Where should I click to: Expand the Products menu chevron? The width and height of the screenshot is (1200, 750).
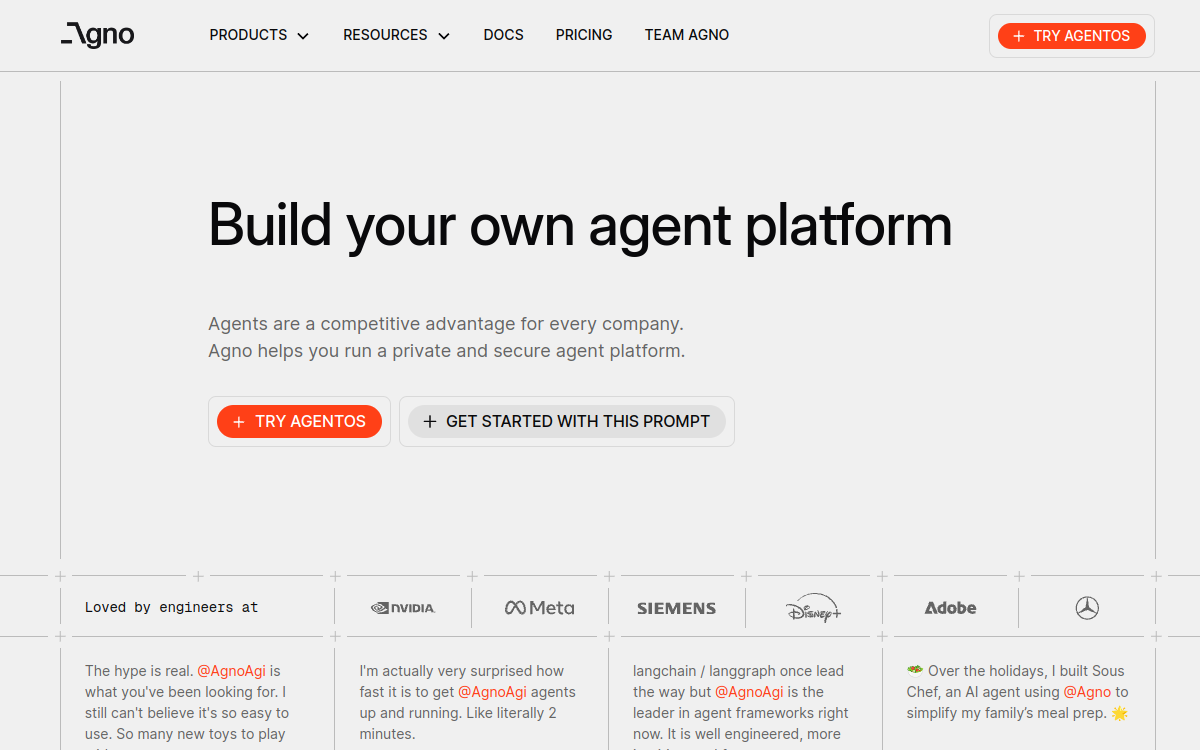(303, 36)
